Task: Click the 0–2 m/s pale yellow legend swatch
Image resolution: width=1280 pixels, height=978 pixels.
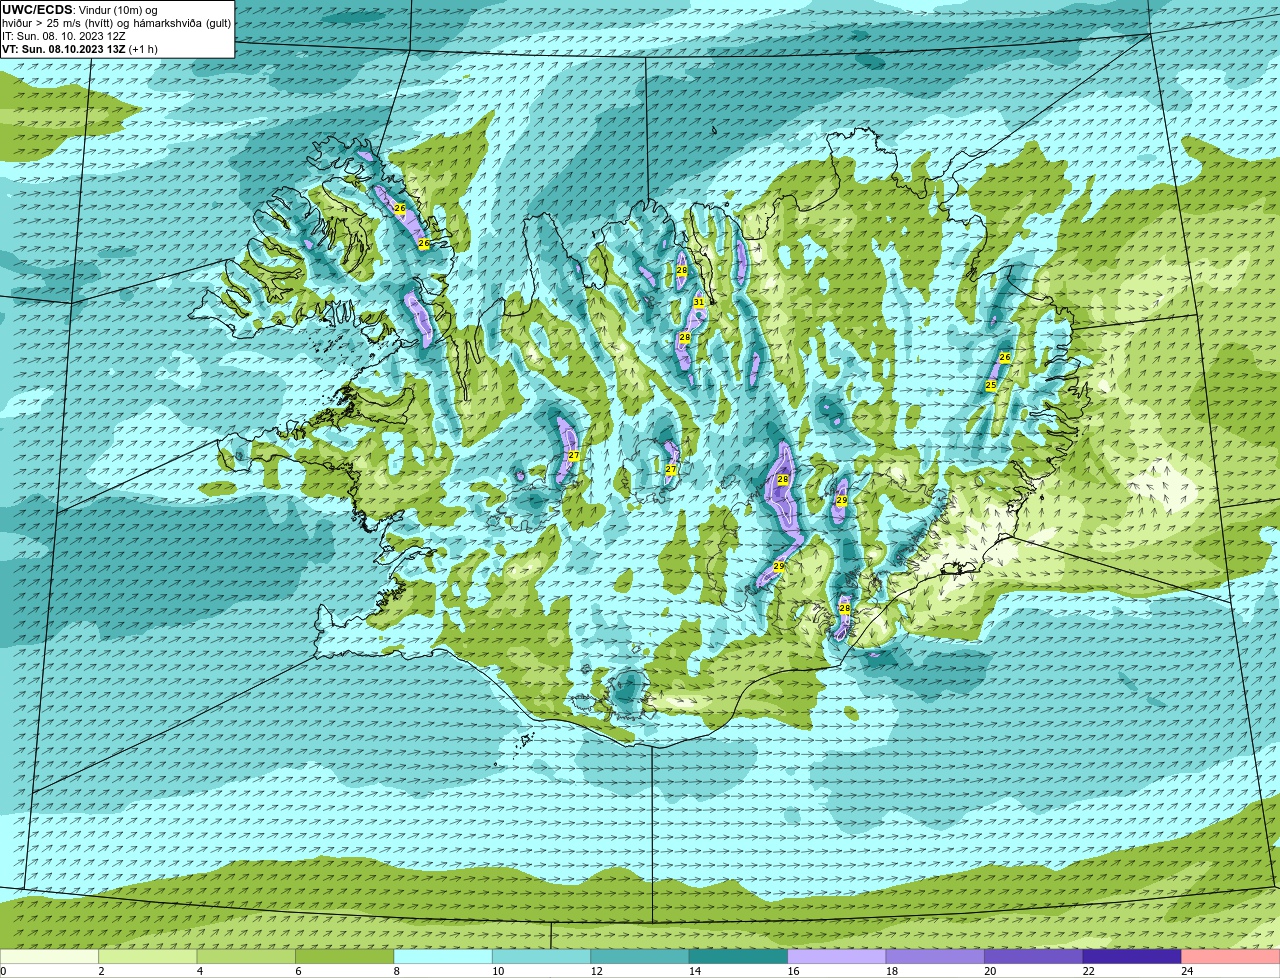Action: (x=50, y=957)
